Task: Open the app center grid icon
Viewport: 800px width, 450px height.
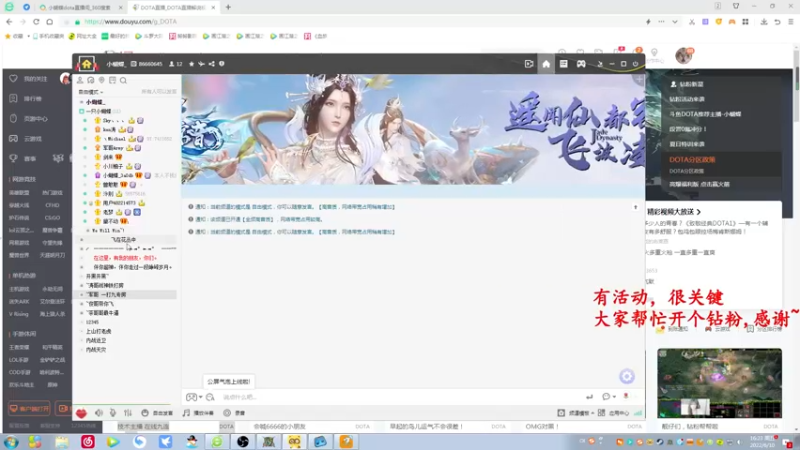Action: coord(602,413)
